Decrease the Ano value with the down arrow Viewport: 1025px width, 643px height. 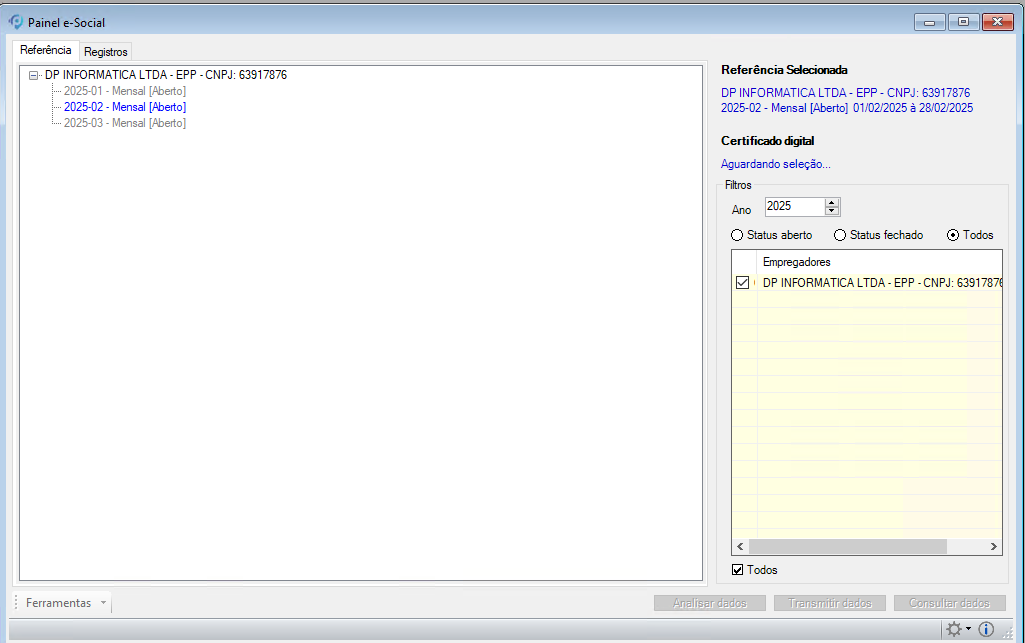832,211
